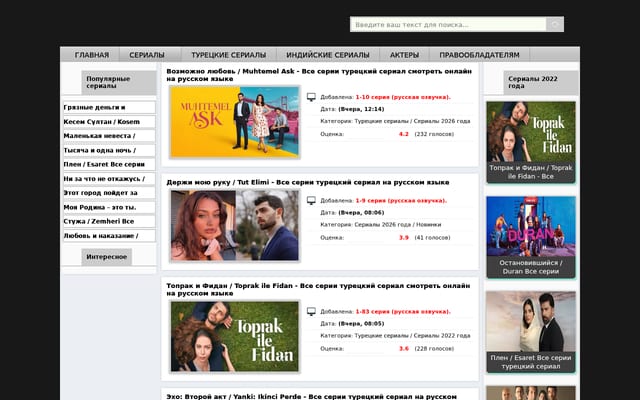Open Ни за что не откажусь link
The image size is (640, 400).
coord(109,179)
